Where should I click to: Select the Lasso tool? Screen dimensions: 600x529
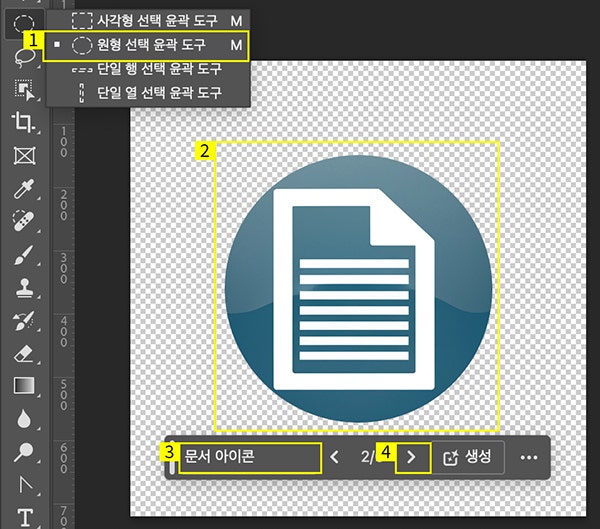[24, 57]
